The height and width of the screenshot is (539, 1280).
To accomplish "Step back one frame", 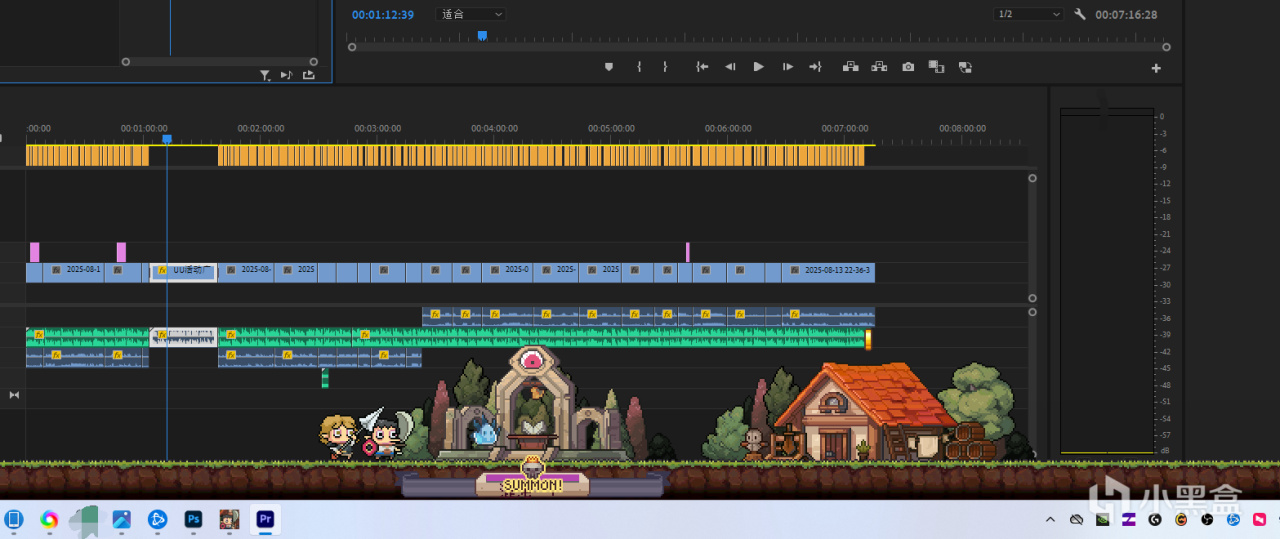I will [x=730, y=67].
